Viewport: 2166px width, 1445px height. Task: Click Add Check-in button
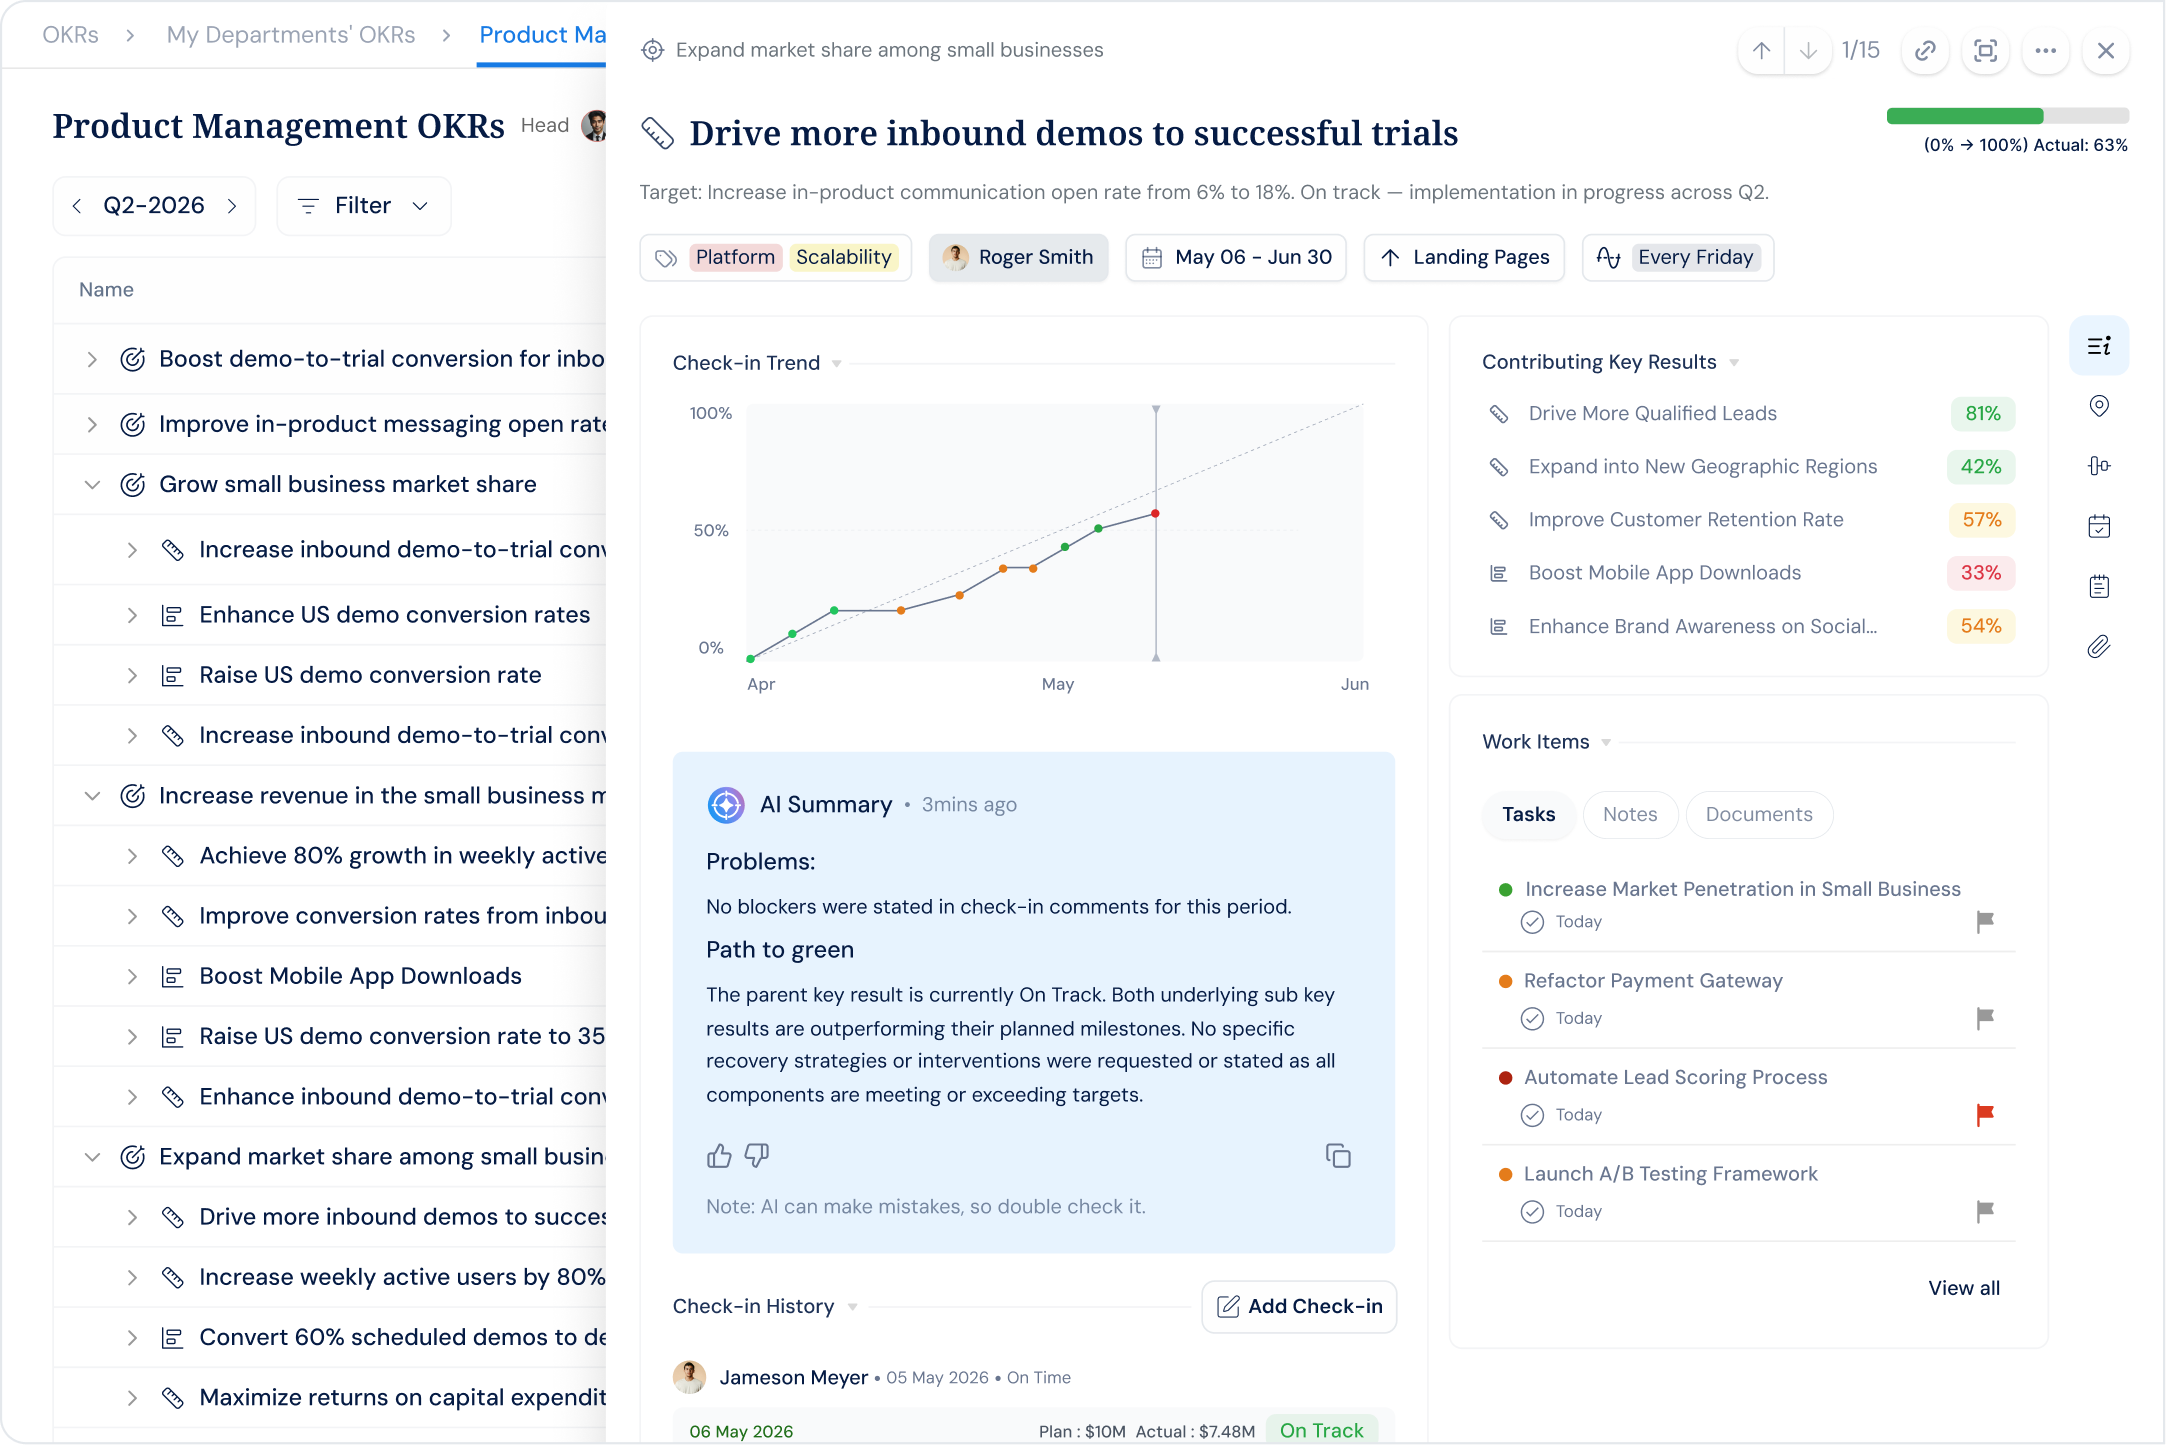coord(1299,1306)
